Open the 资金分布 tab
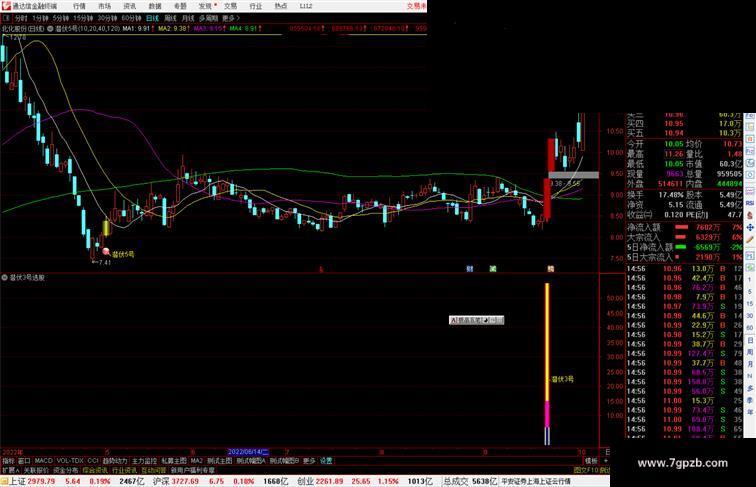The width and height of the screenshot is (756, 487). (x=66, y=470)
